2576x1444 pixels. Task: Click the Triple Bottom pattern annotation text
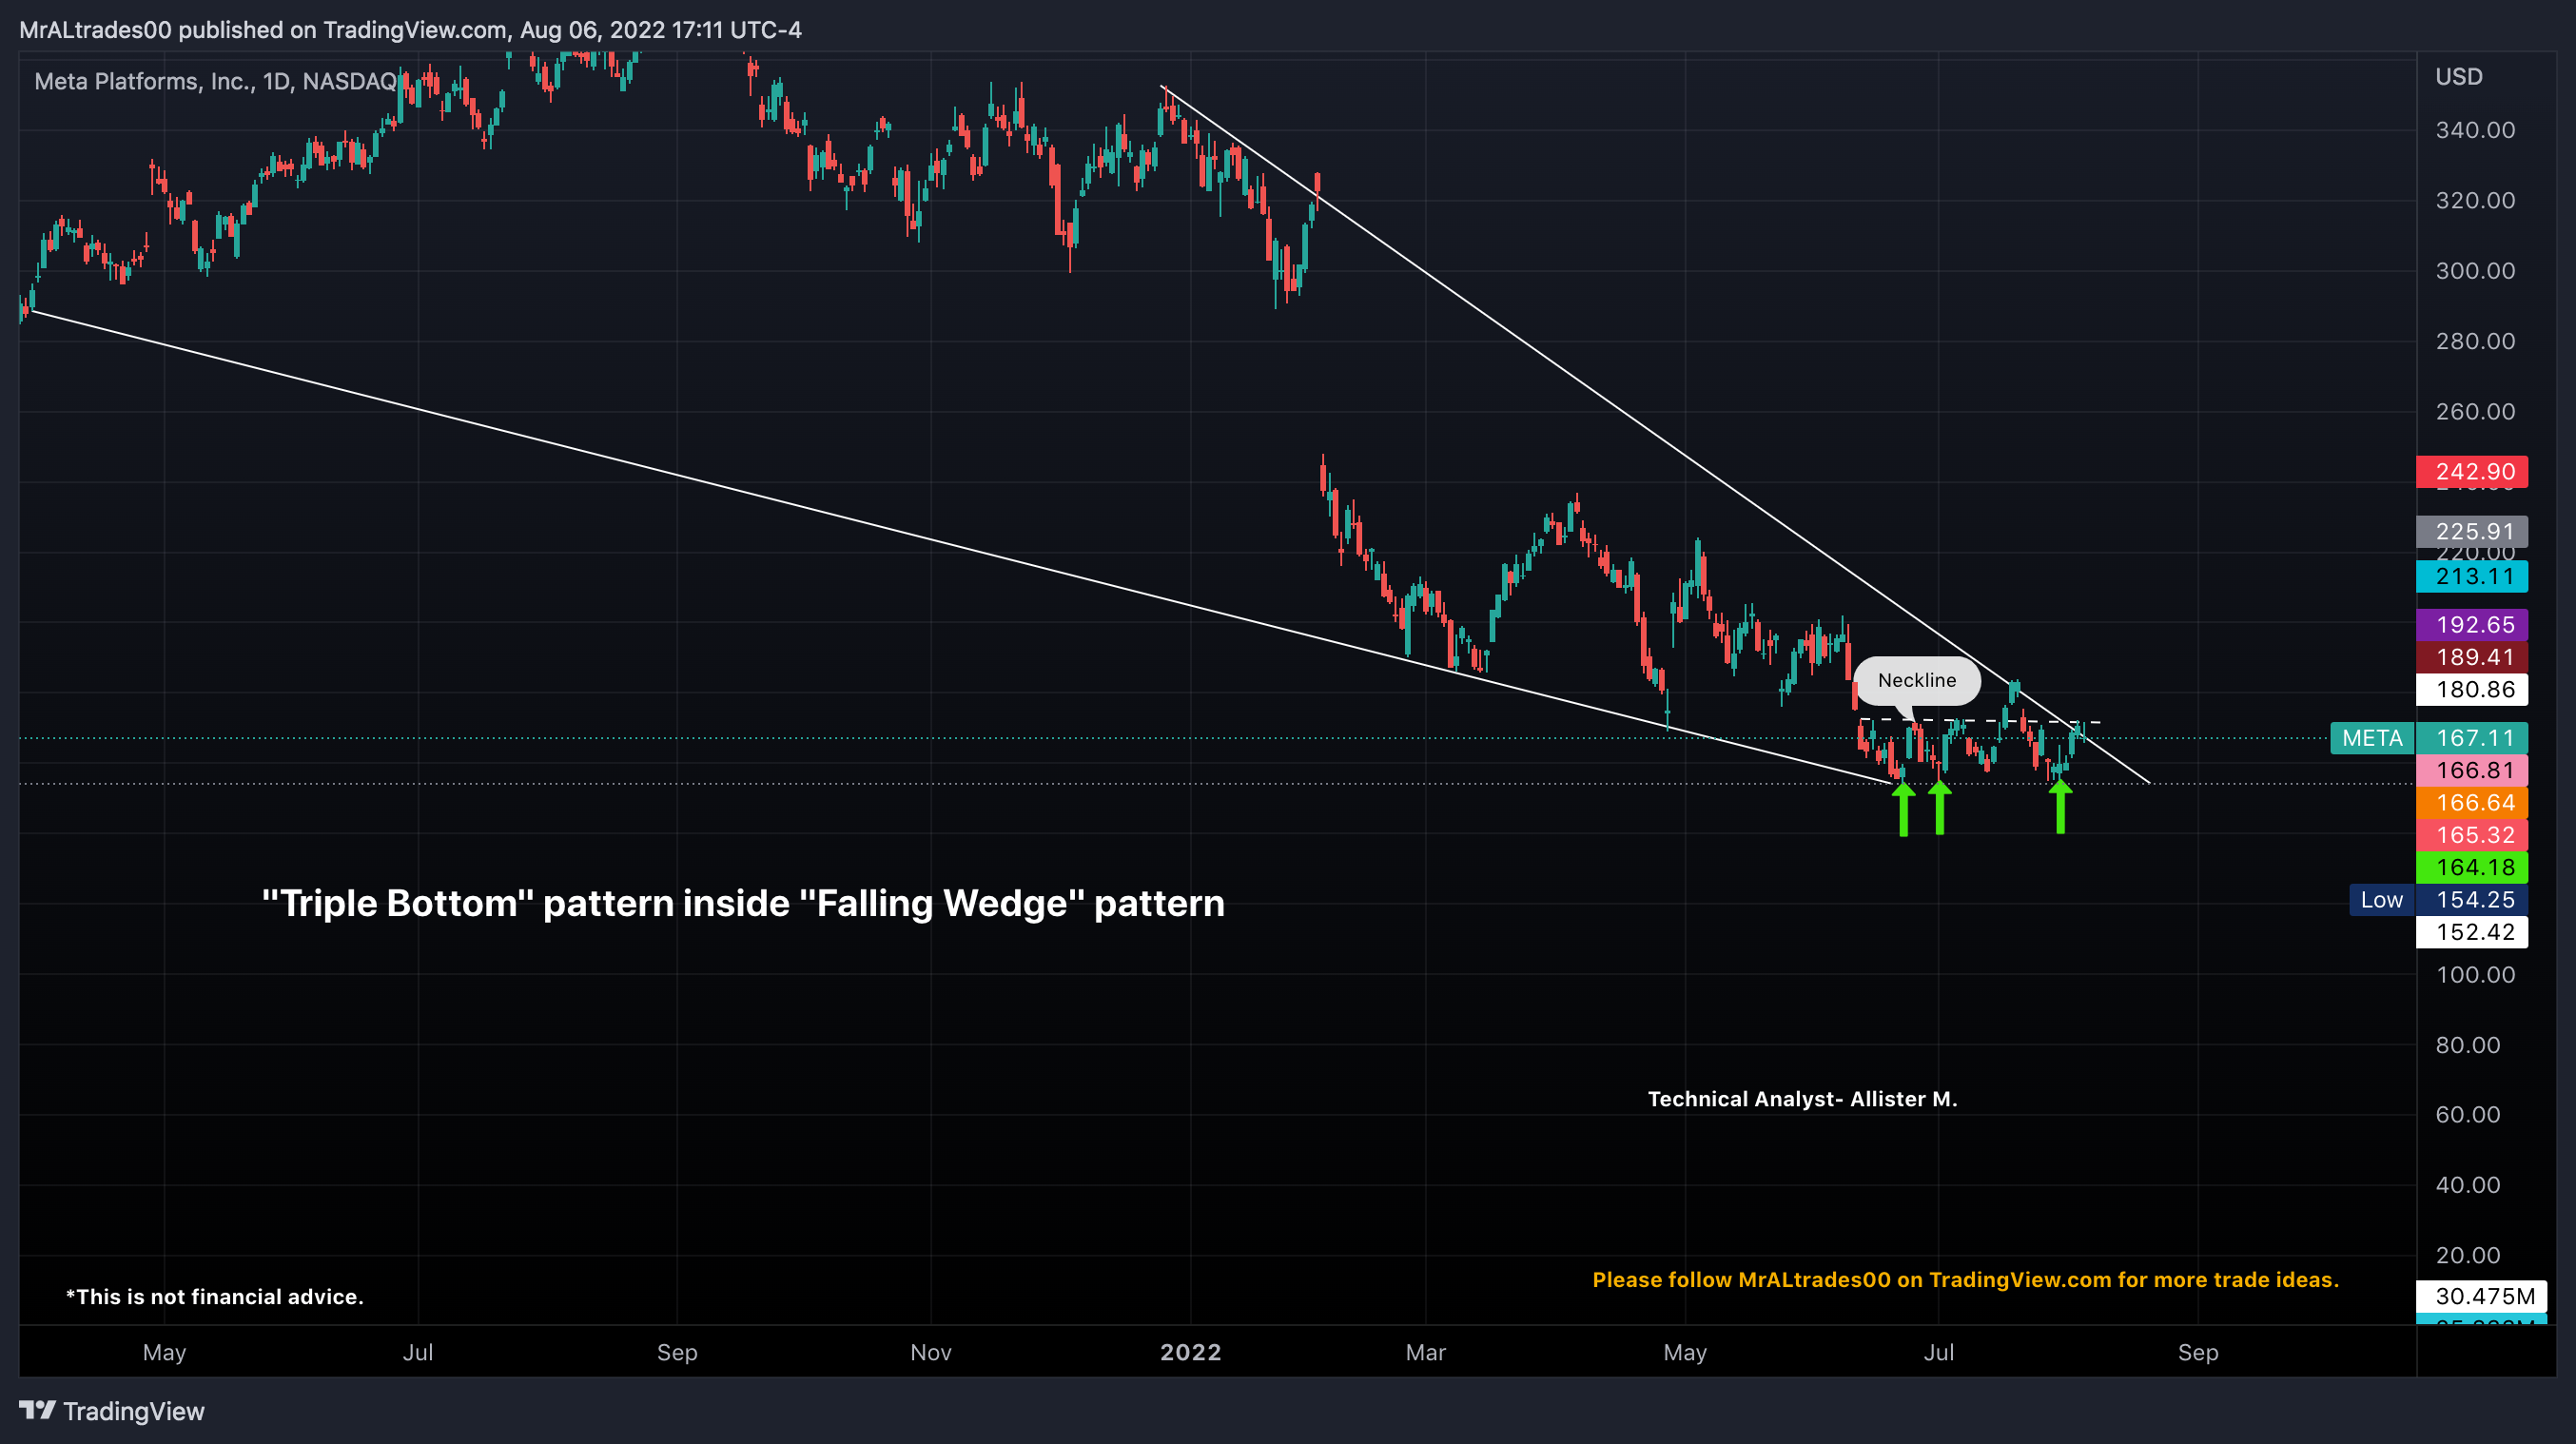pos(743,903)
